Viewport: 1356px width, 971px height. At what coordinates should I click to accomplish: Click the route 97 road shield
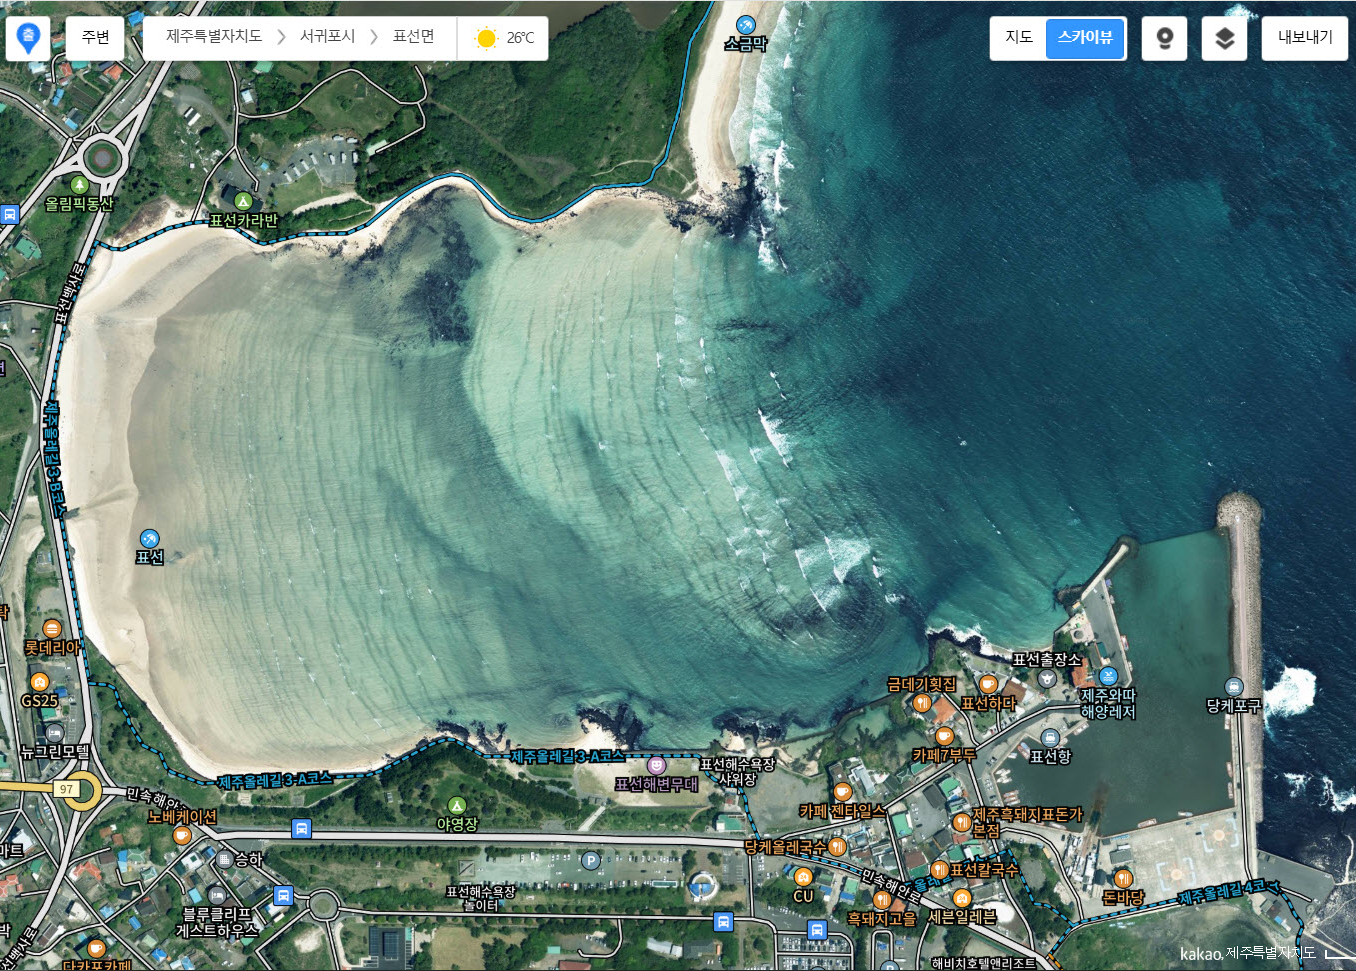click(x=67, y=789)
